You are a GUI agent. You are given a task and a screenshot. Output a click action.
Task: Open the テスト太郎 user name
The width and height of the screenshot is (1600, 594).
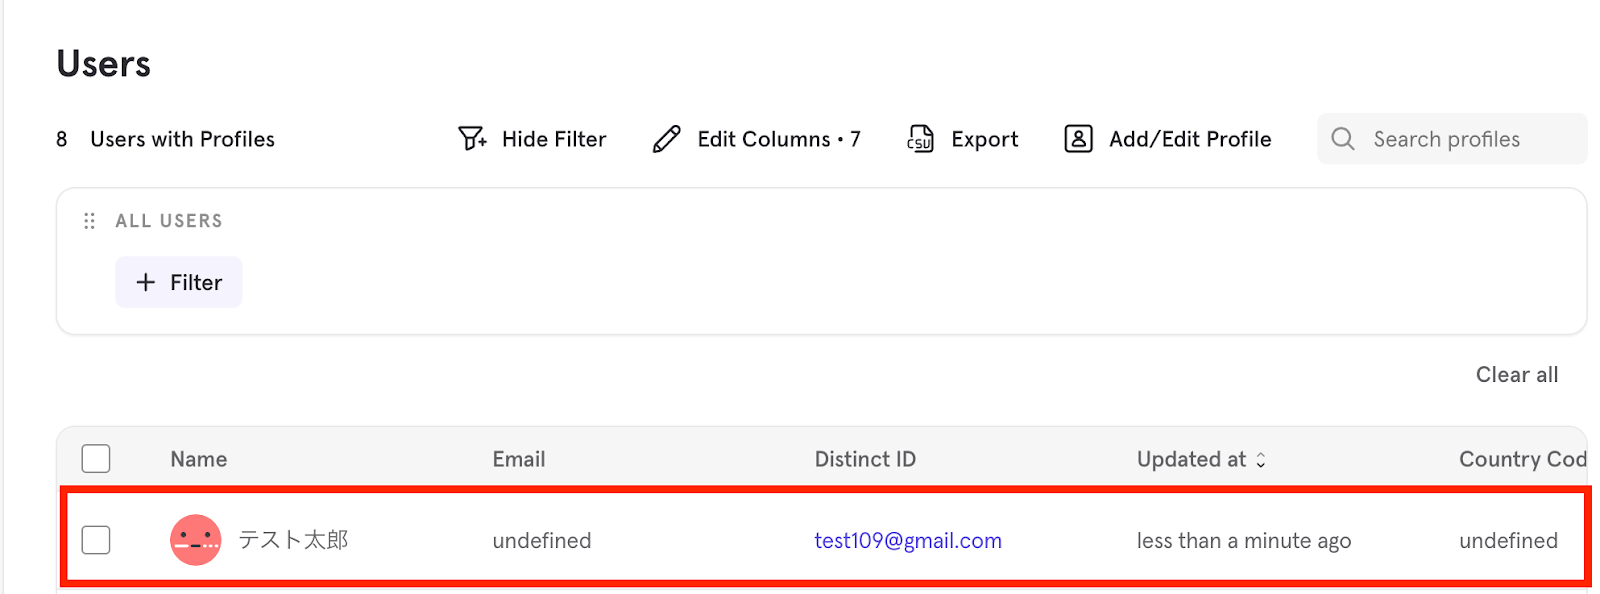tap(293, 540)
